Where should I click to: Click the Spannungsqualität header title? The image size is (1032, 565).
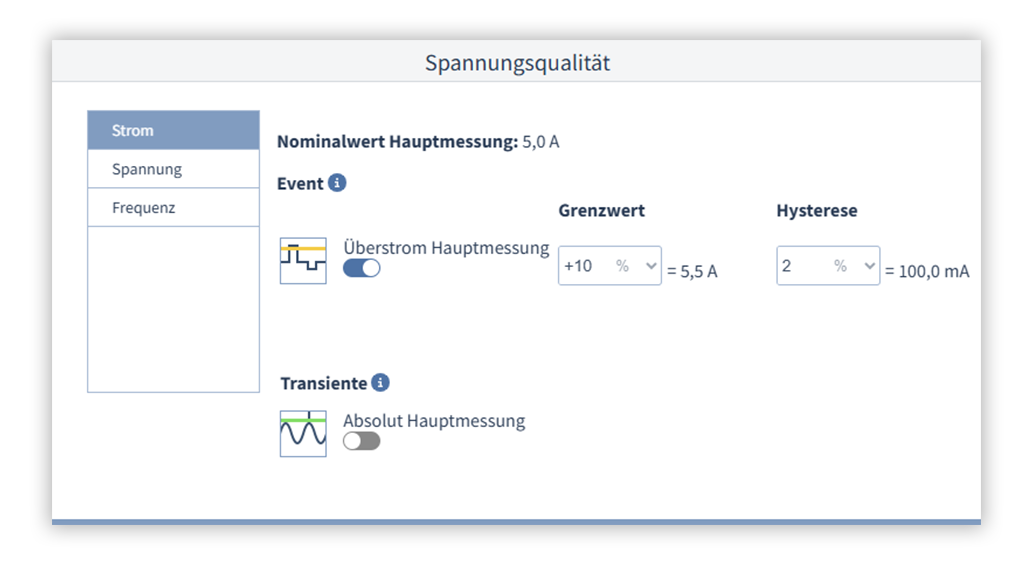(517, 63)
